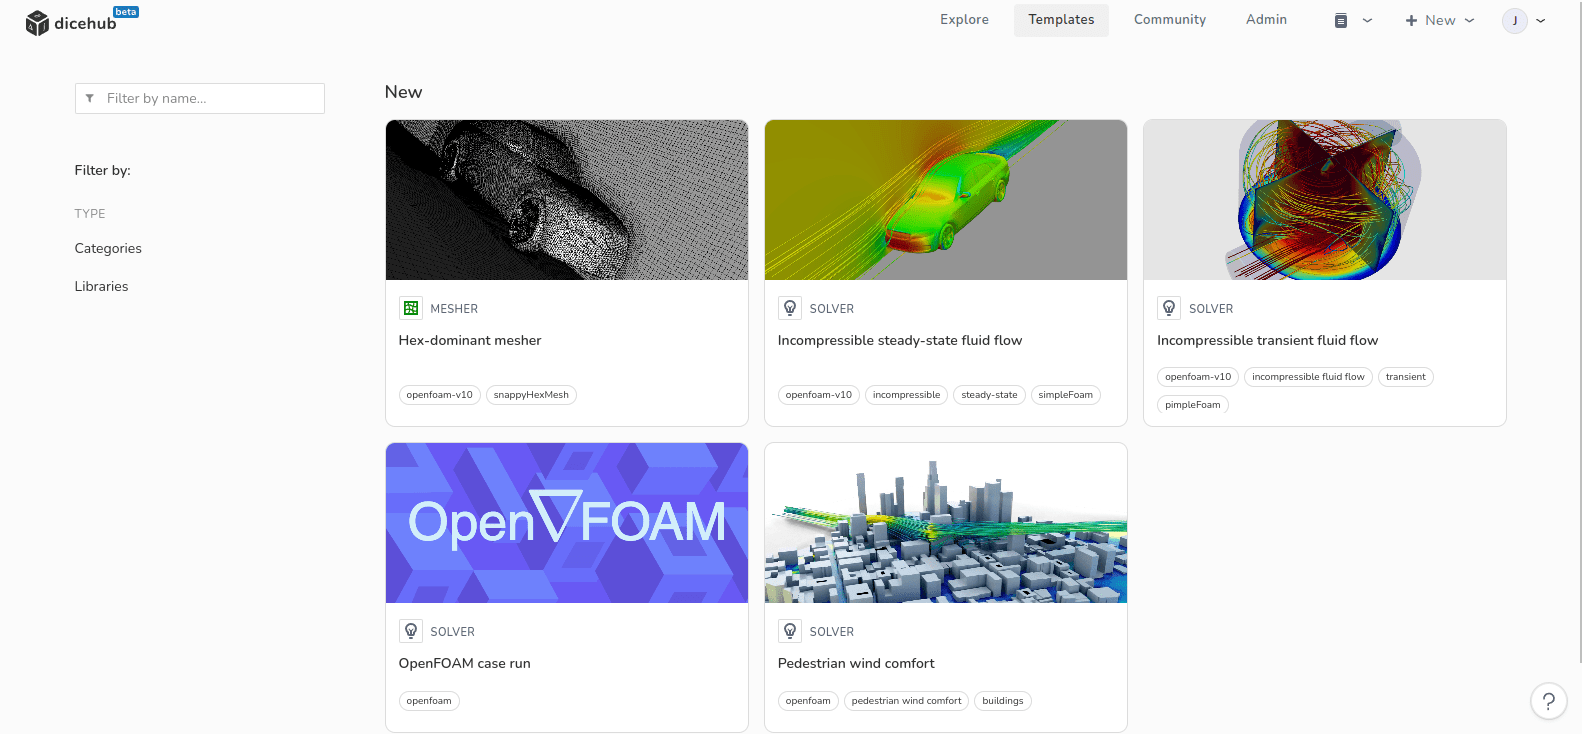This screenshot has height=734, width=1582.
Task: Open the Hex-dominant mesher thumbnail
Action: [567, 200]
